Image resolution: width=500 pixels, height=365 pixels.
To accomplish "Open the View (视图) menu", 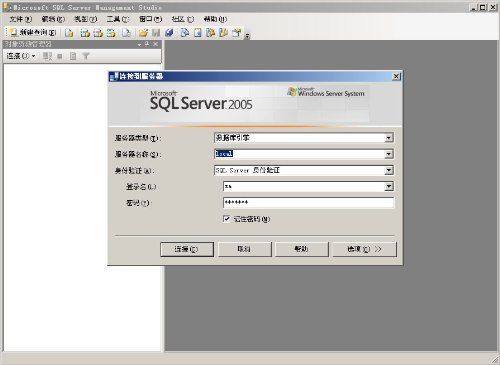I will click(86, 19).
